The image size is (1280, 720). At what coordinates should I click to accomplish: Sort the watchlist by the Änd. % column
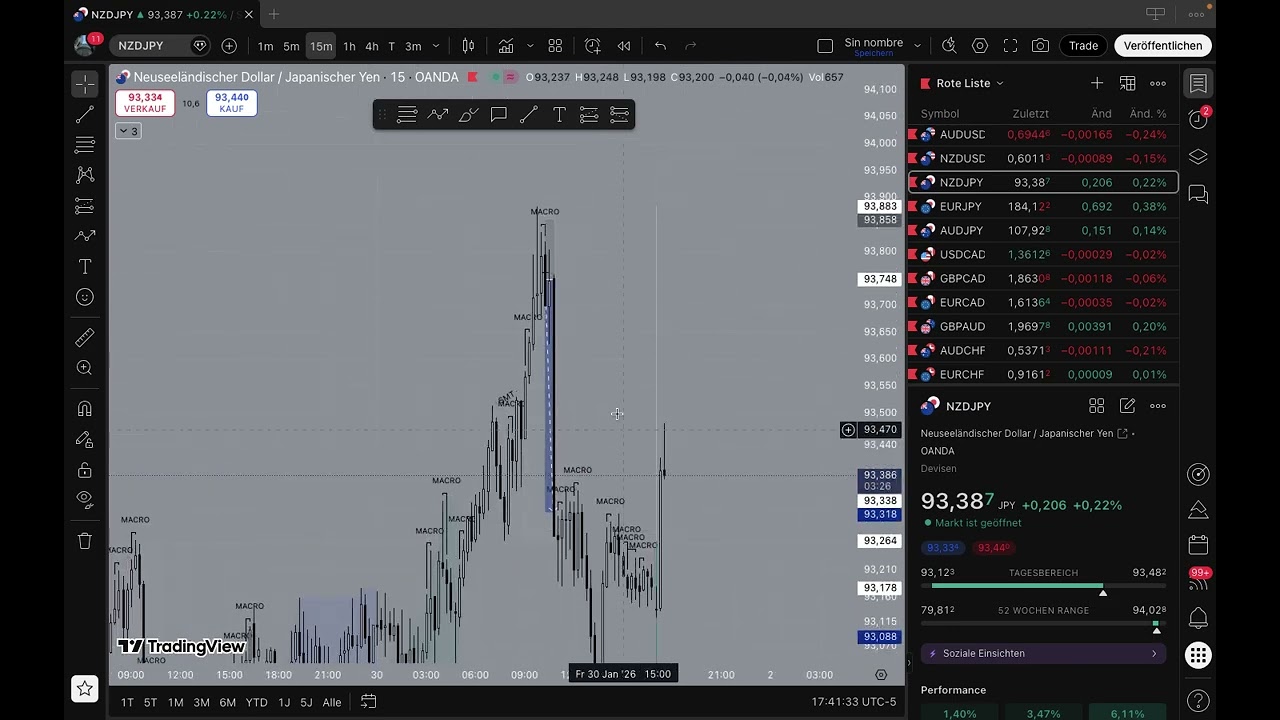tap(1148, 114)
